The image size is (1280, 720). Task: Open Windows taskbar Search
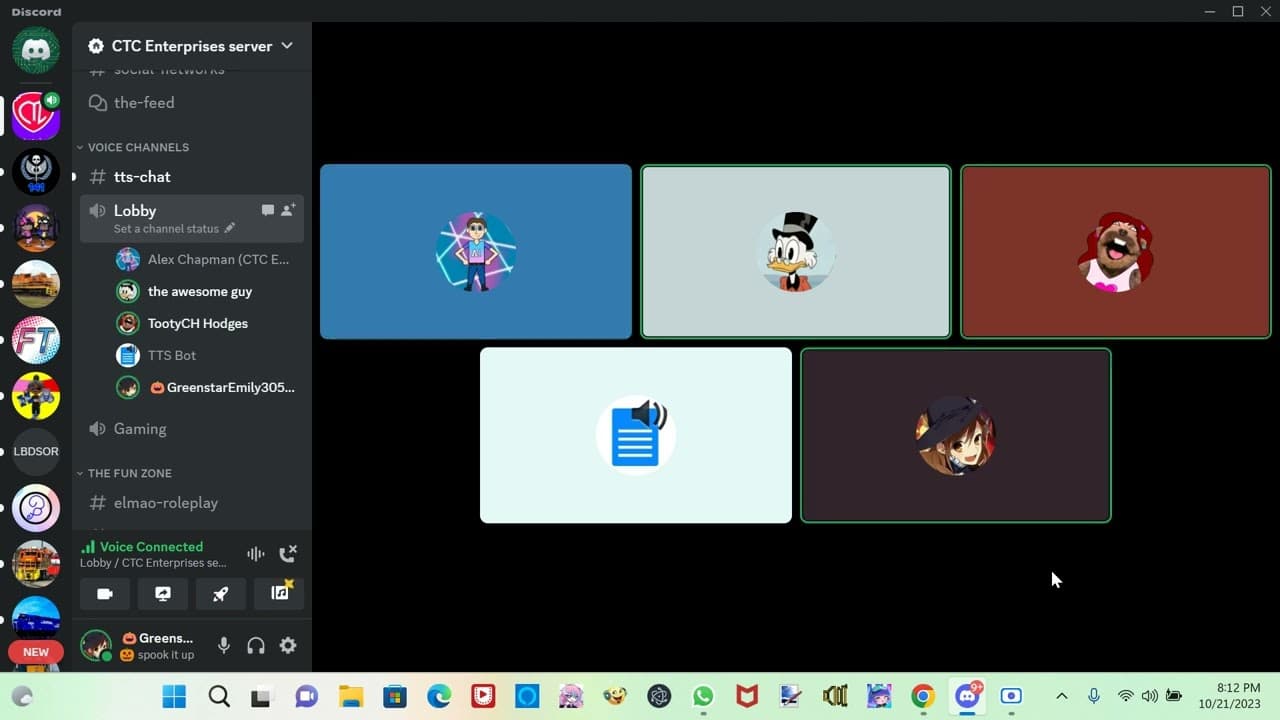tap(219, 696)
